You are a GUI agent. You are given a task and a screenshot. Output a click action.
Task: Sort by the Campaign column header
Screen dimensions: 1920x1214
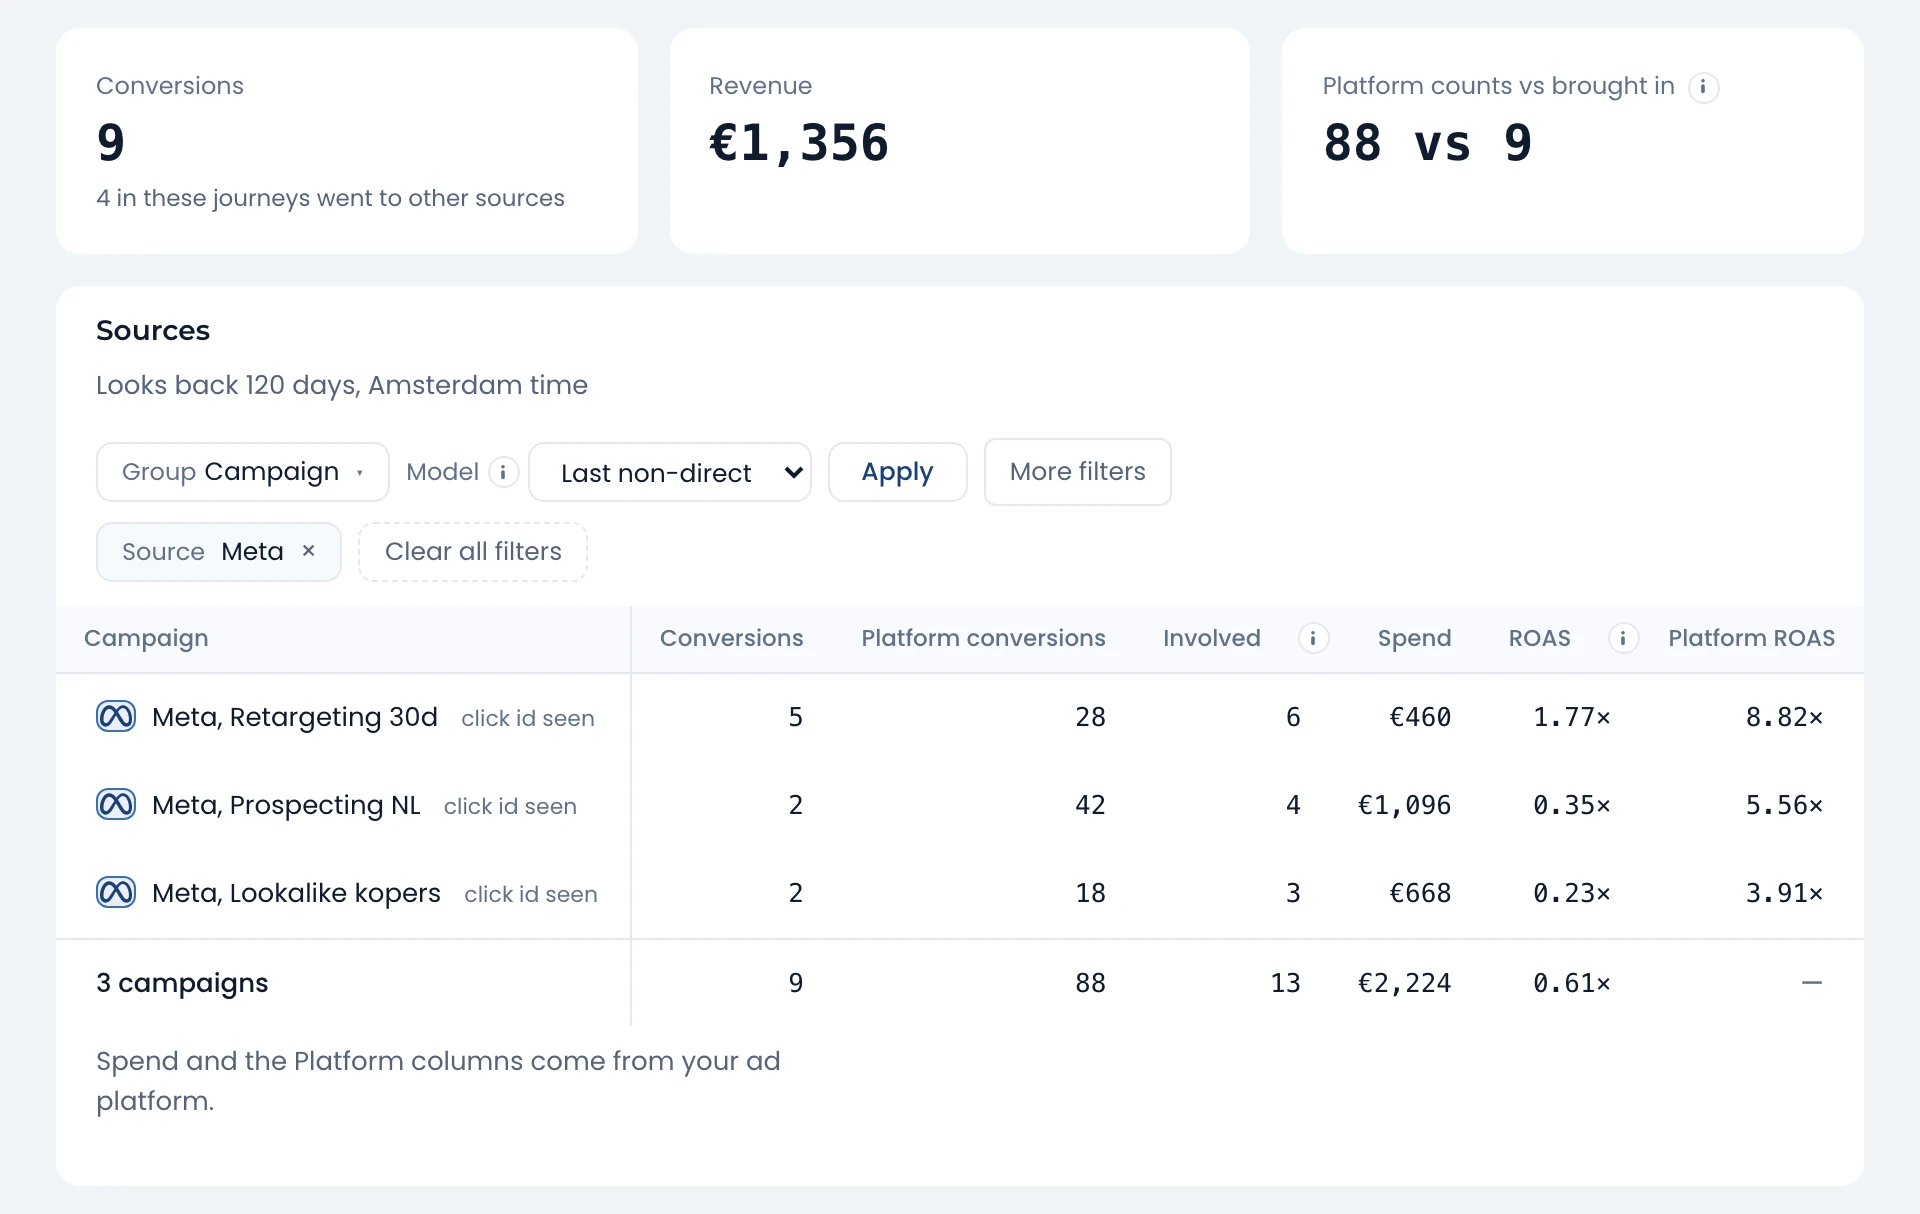coord(146,638)
